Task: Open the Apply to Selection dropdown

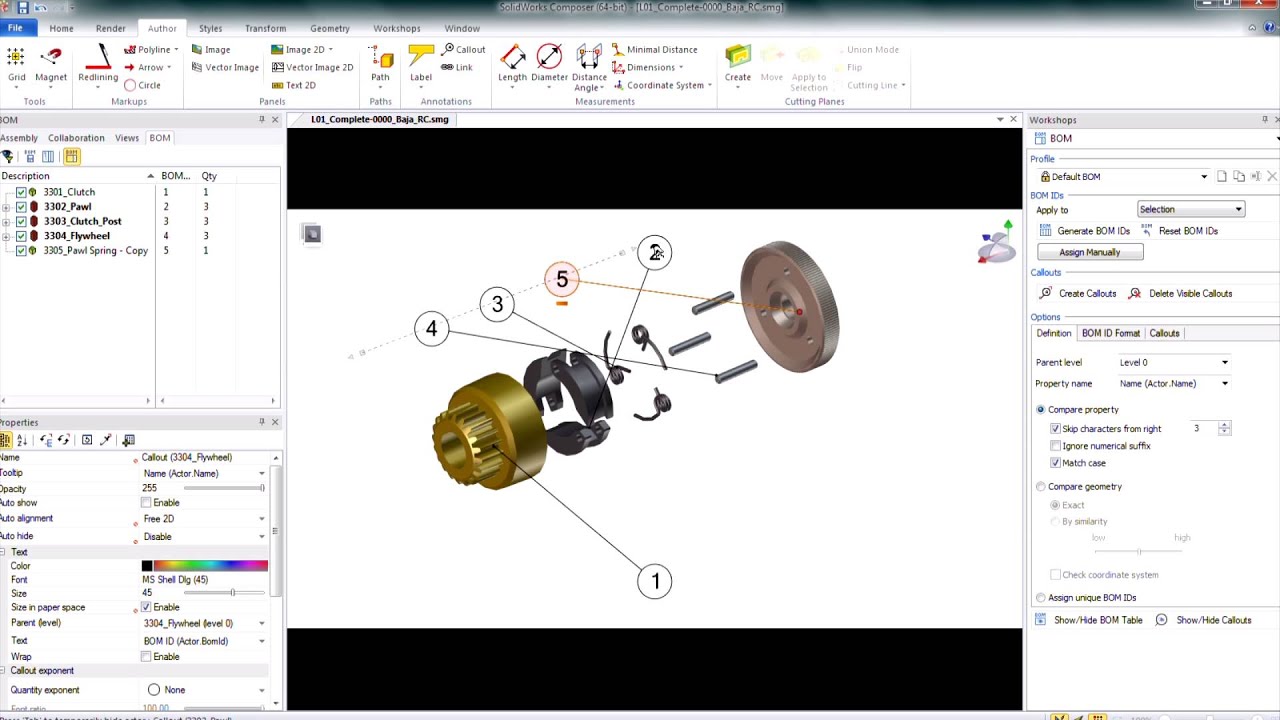Action: pos(1191,209)
